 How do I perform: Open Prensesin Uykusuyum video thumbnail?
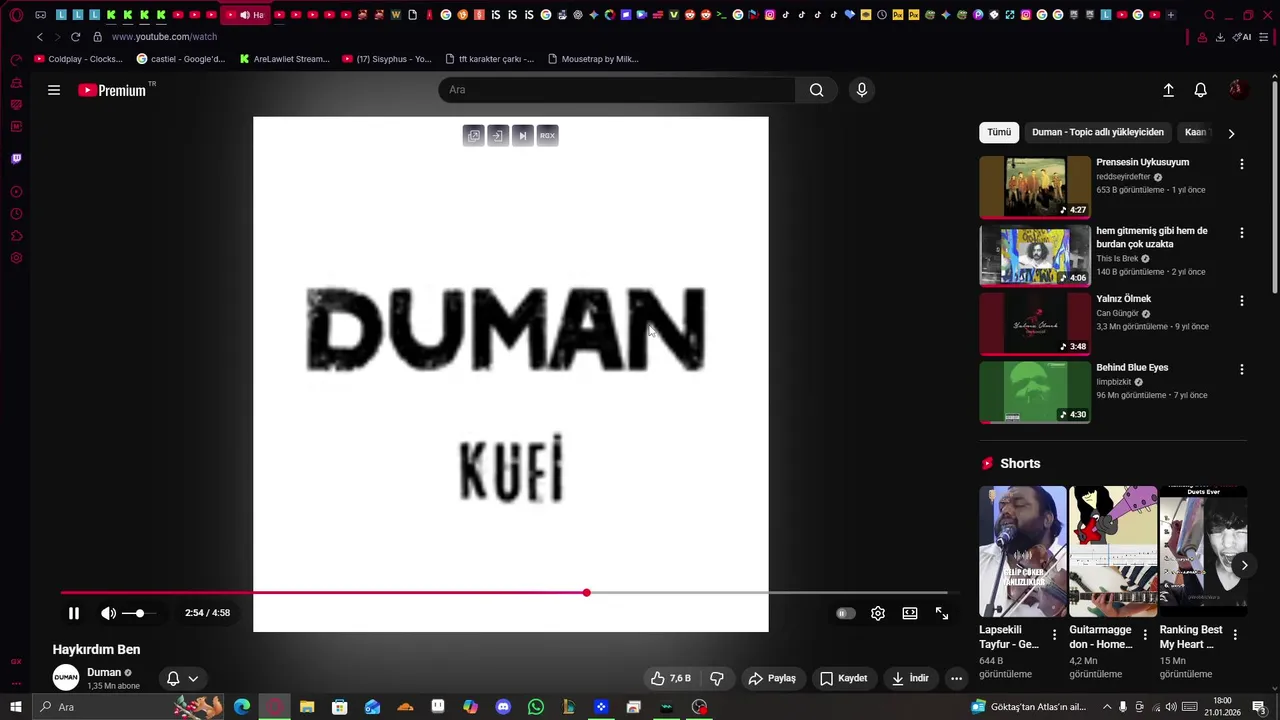coord(1035,187)
